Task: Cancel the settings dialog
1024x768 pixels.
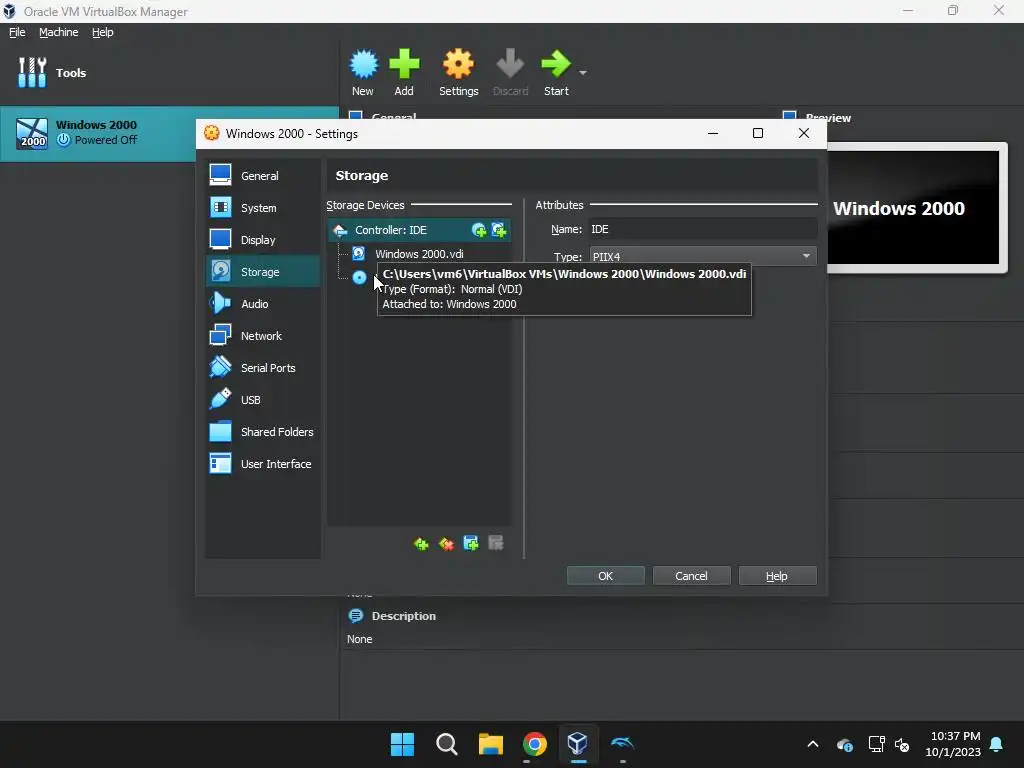Action: (x=691, y=576)
